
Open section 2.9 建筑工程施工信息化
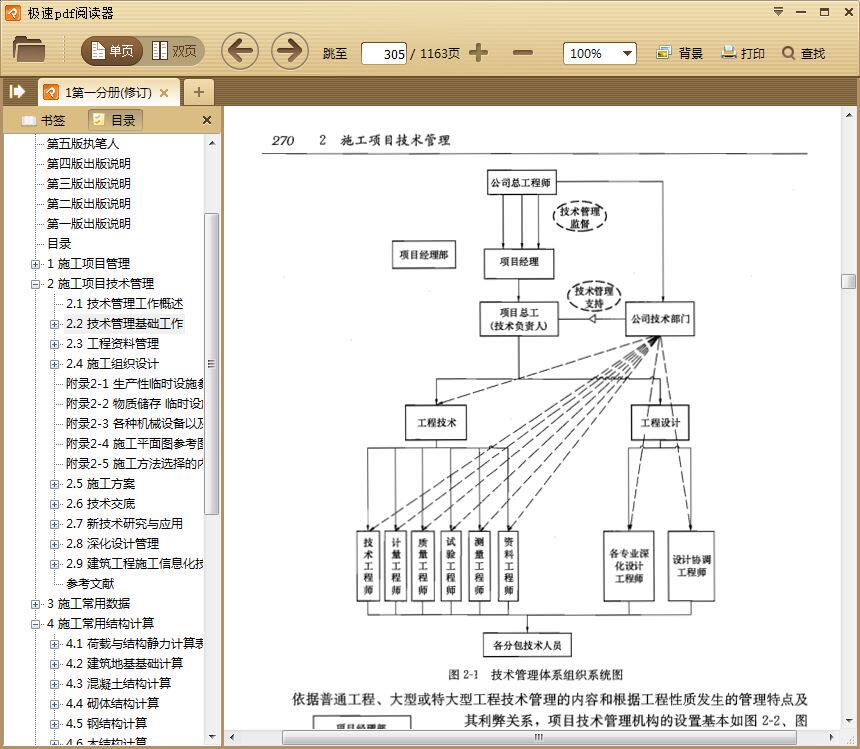(x=134, y=564)
